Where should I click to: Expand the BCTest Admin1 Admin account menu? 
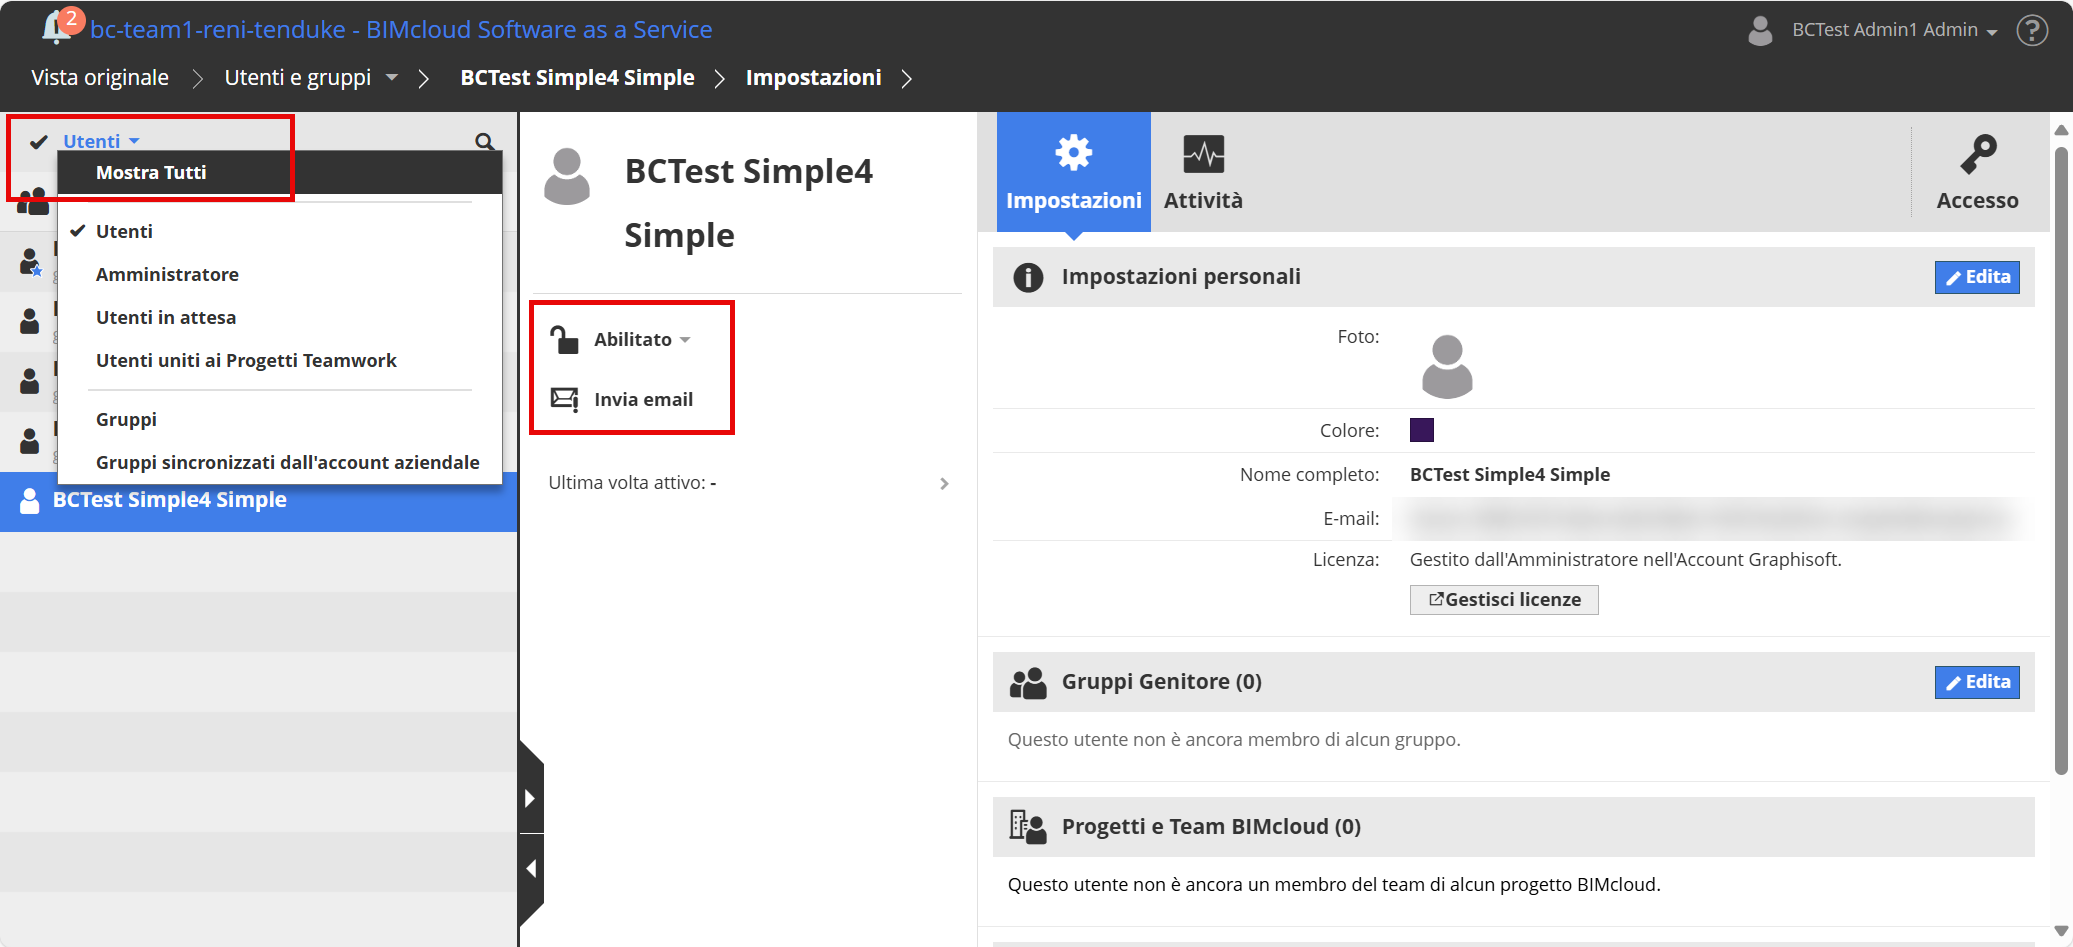click(x=1893, y=30)
